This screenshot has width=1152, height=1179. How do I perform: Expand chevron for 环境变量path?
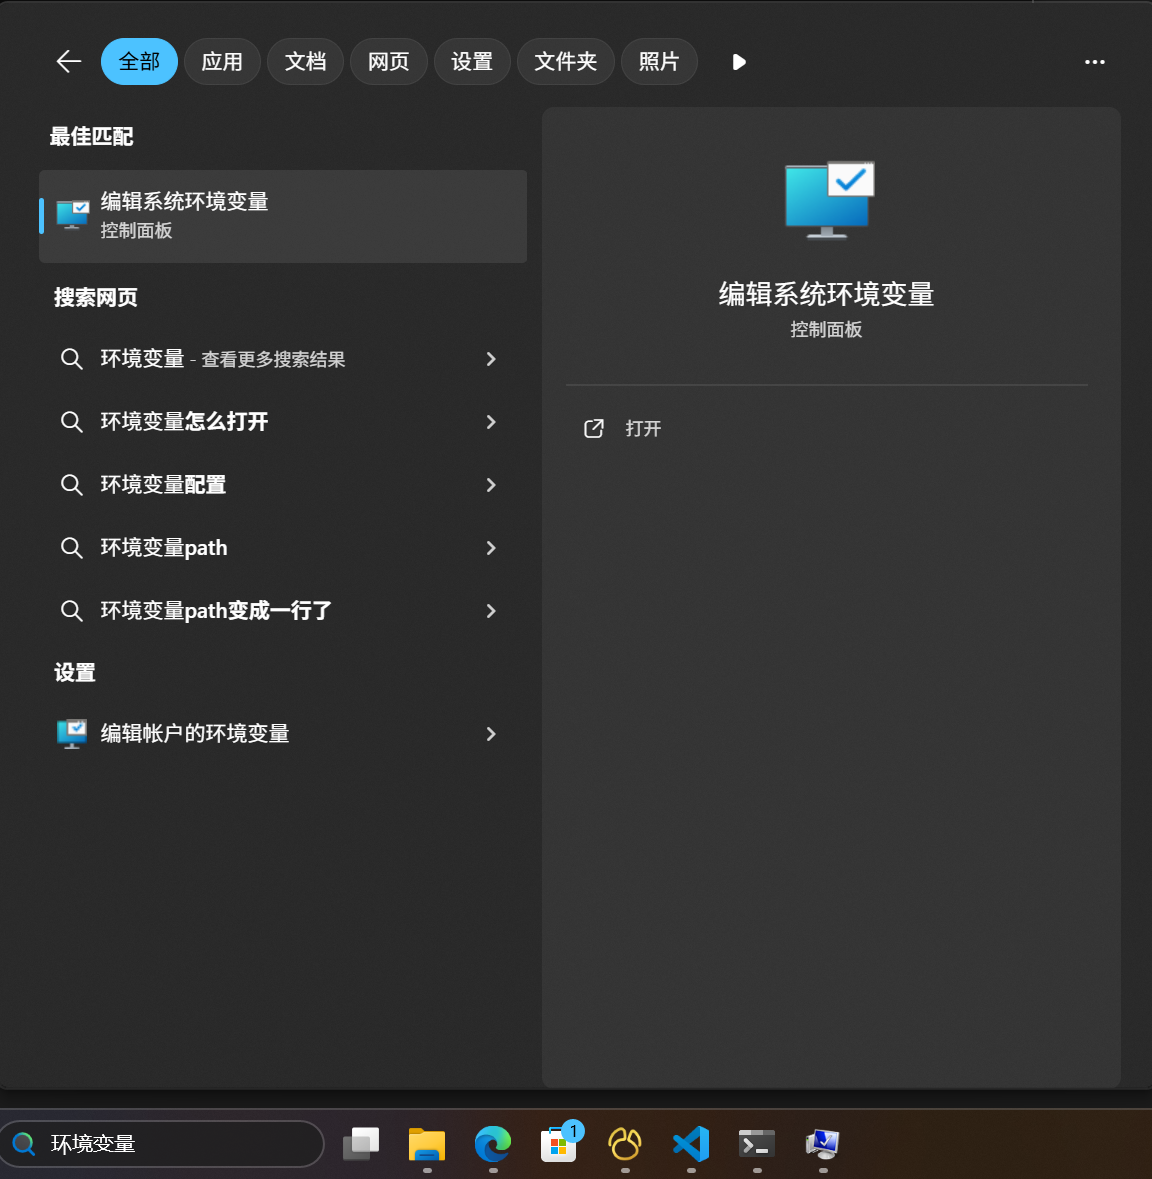[491, 548]
